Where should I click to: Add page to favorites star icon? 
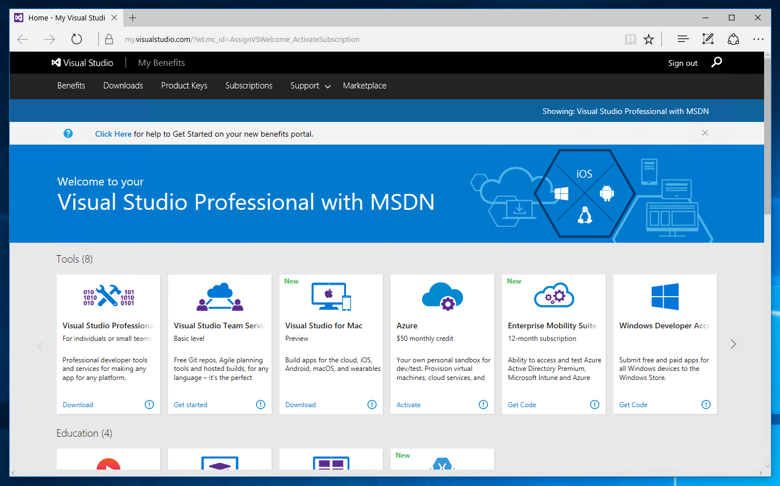(x=649, y=39)
